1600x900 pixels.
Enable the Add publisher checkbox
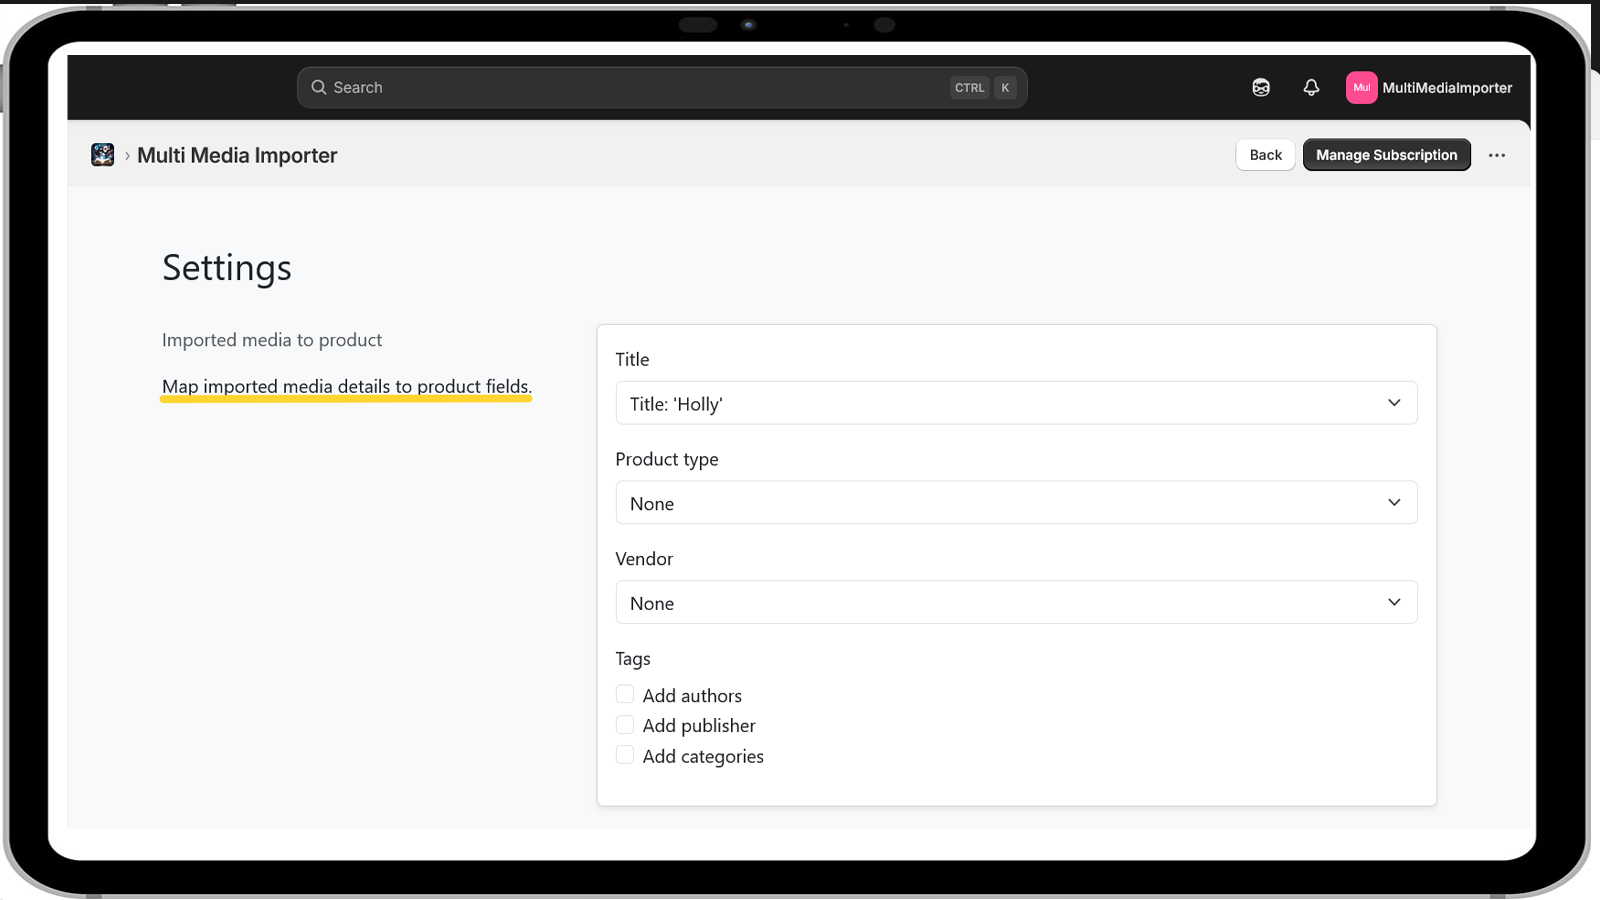point(625,724)
